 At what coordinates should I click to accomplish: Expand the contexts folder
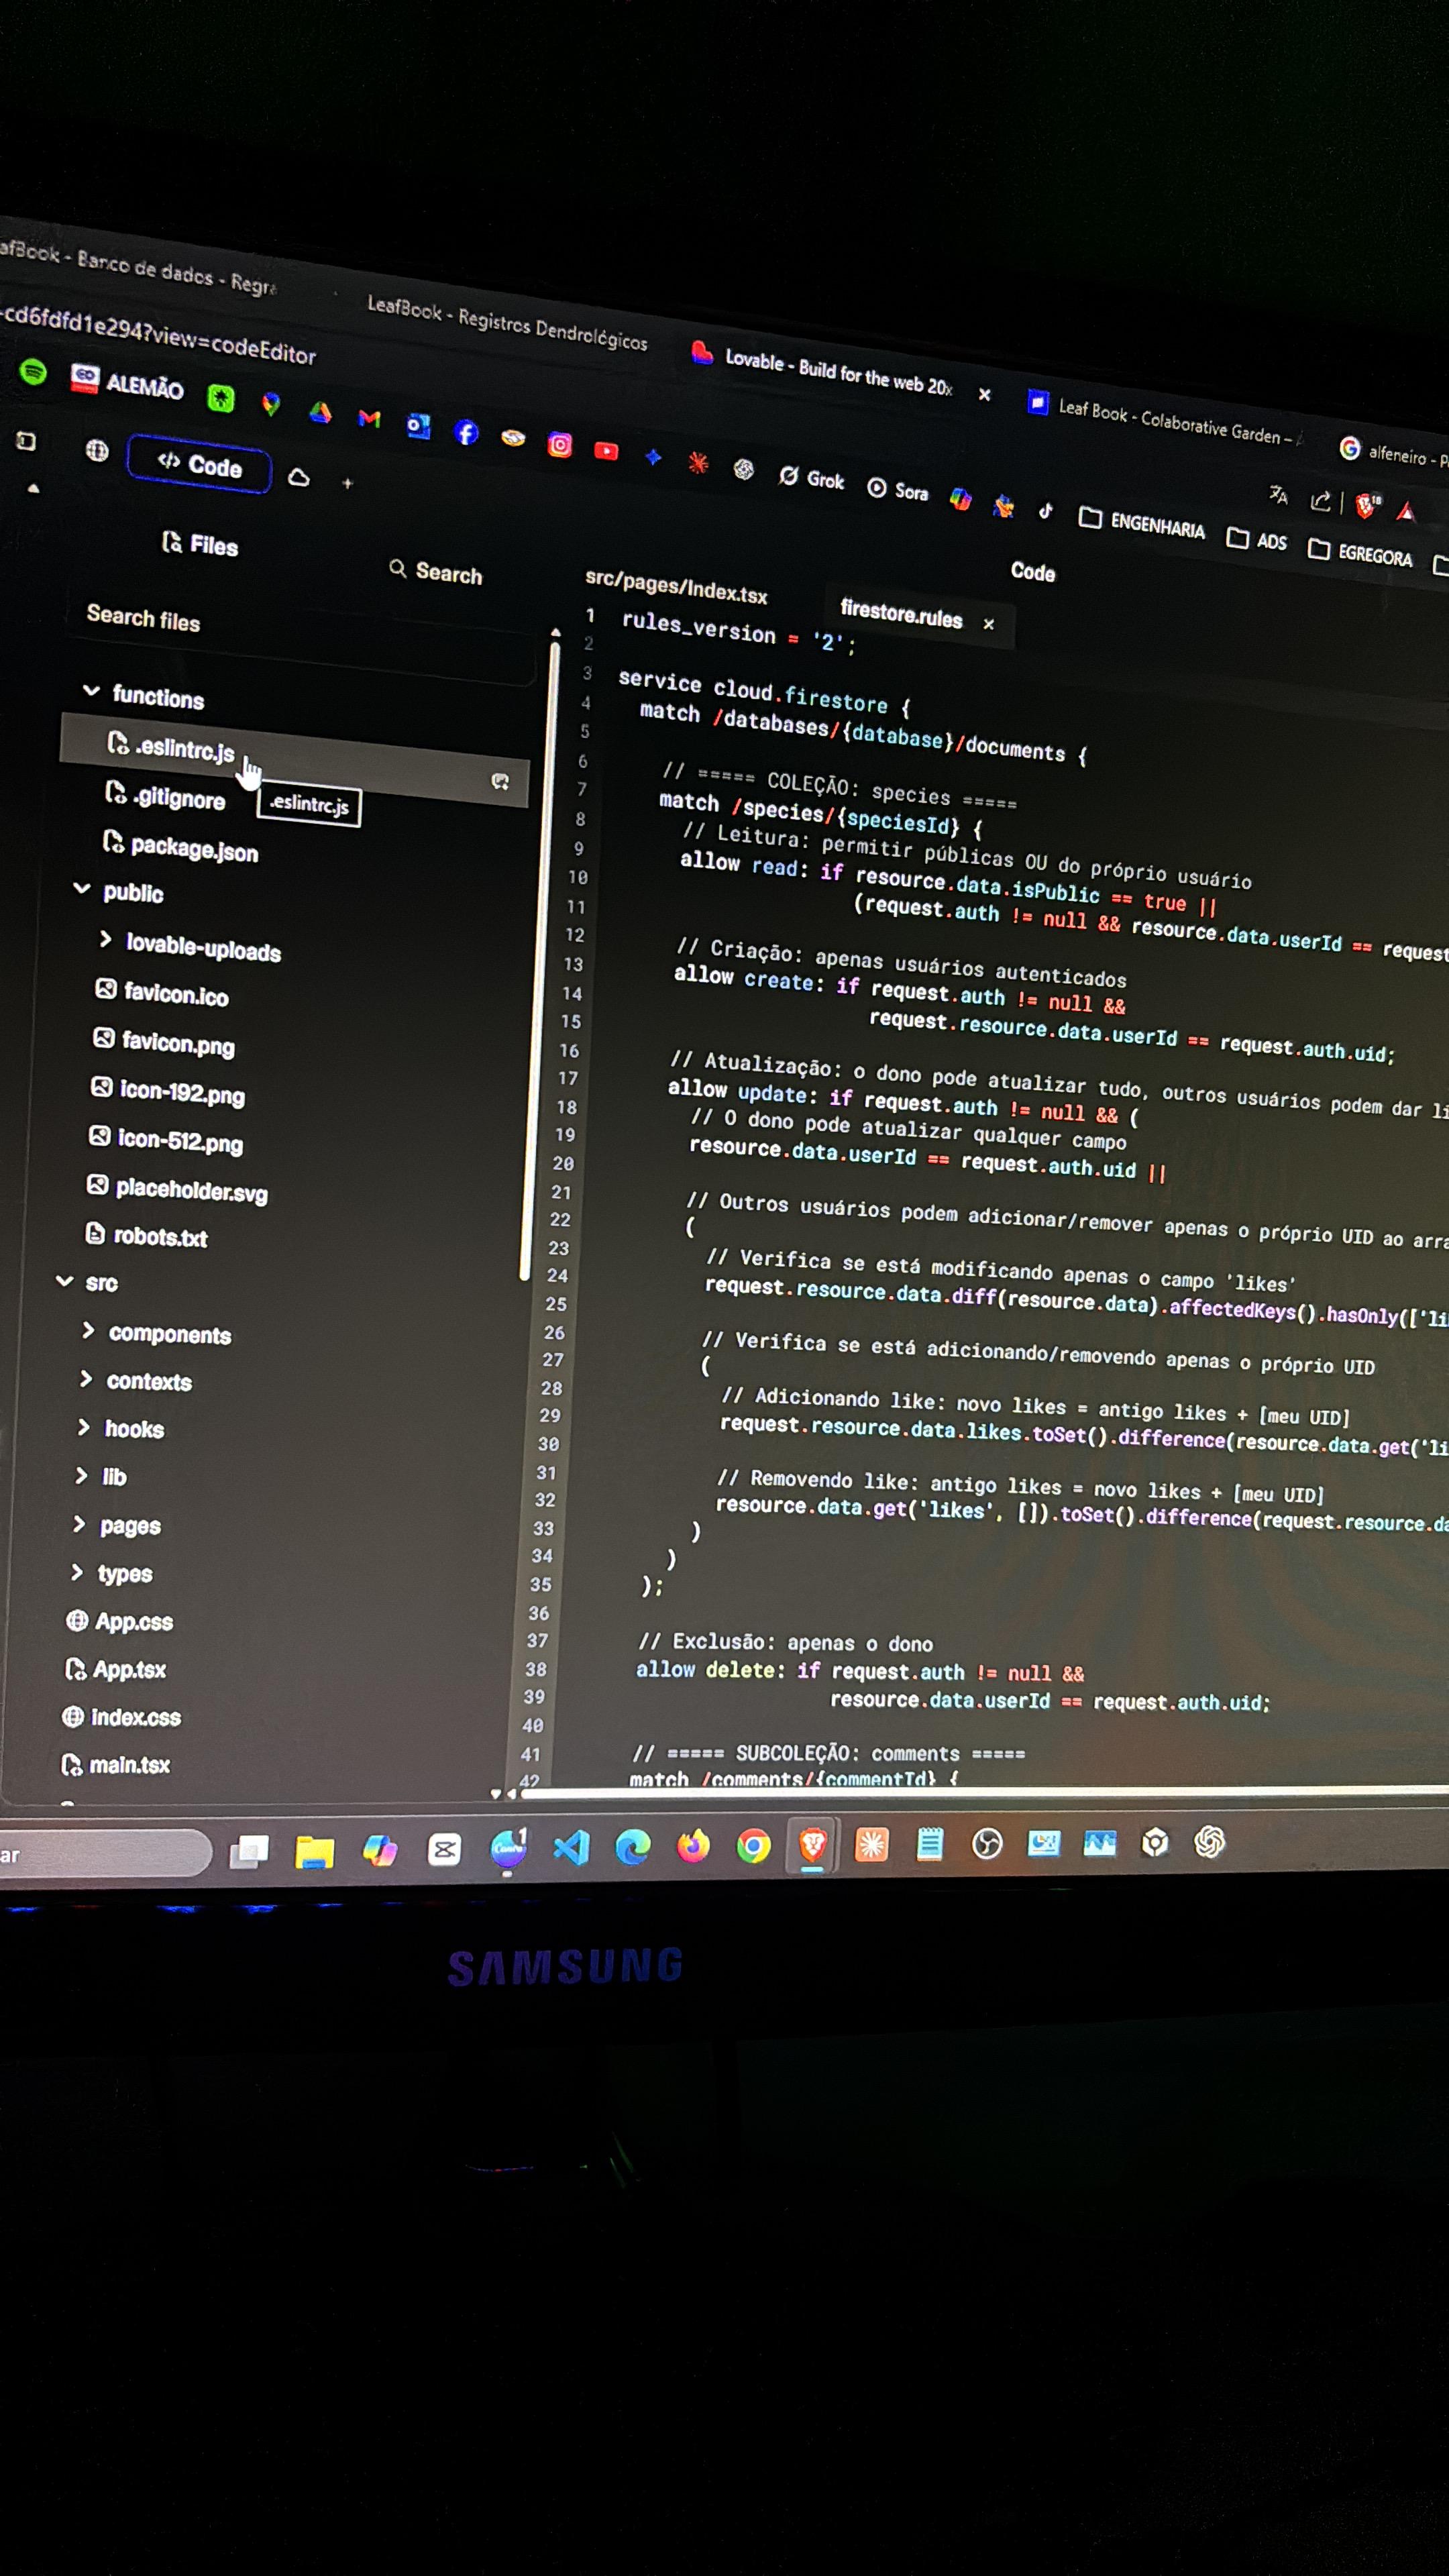pos(135,1381)
